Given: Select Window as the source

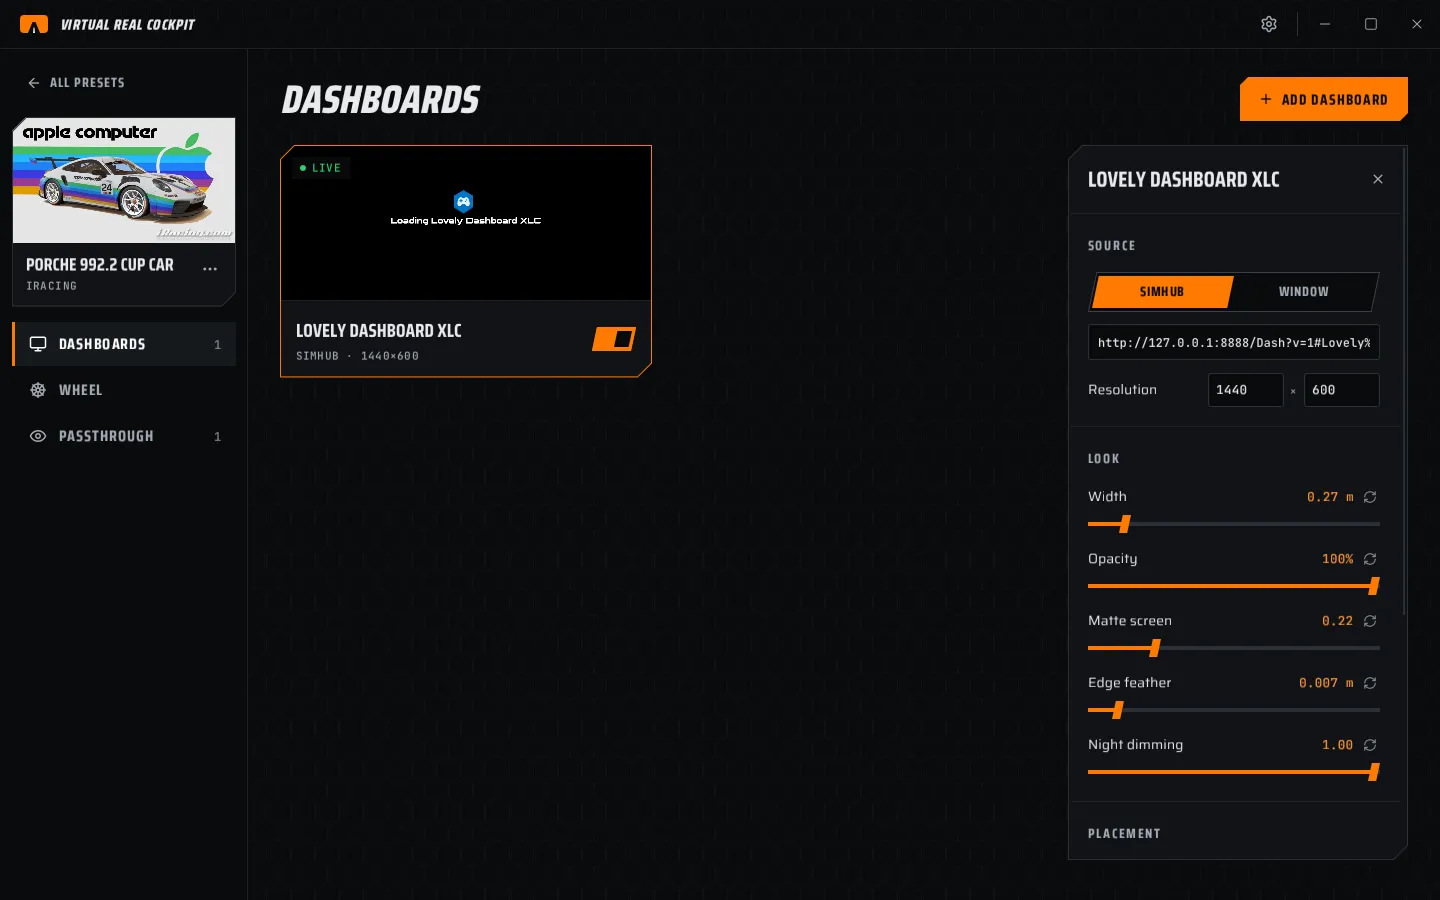Looking at the screenshot, I should [x=1304, y=292].
